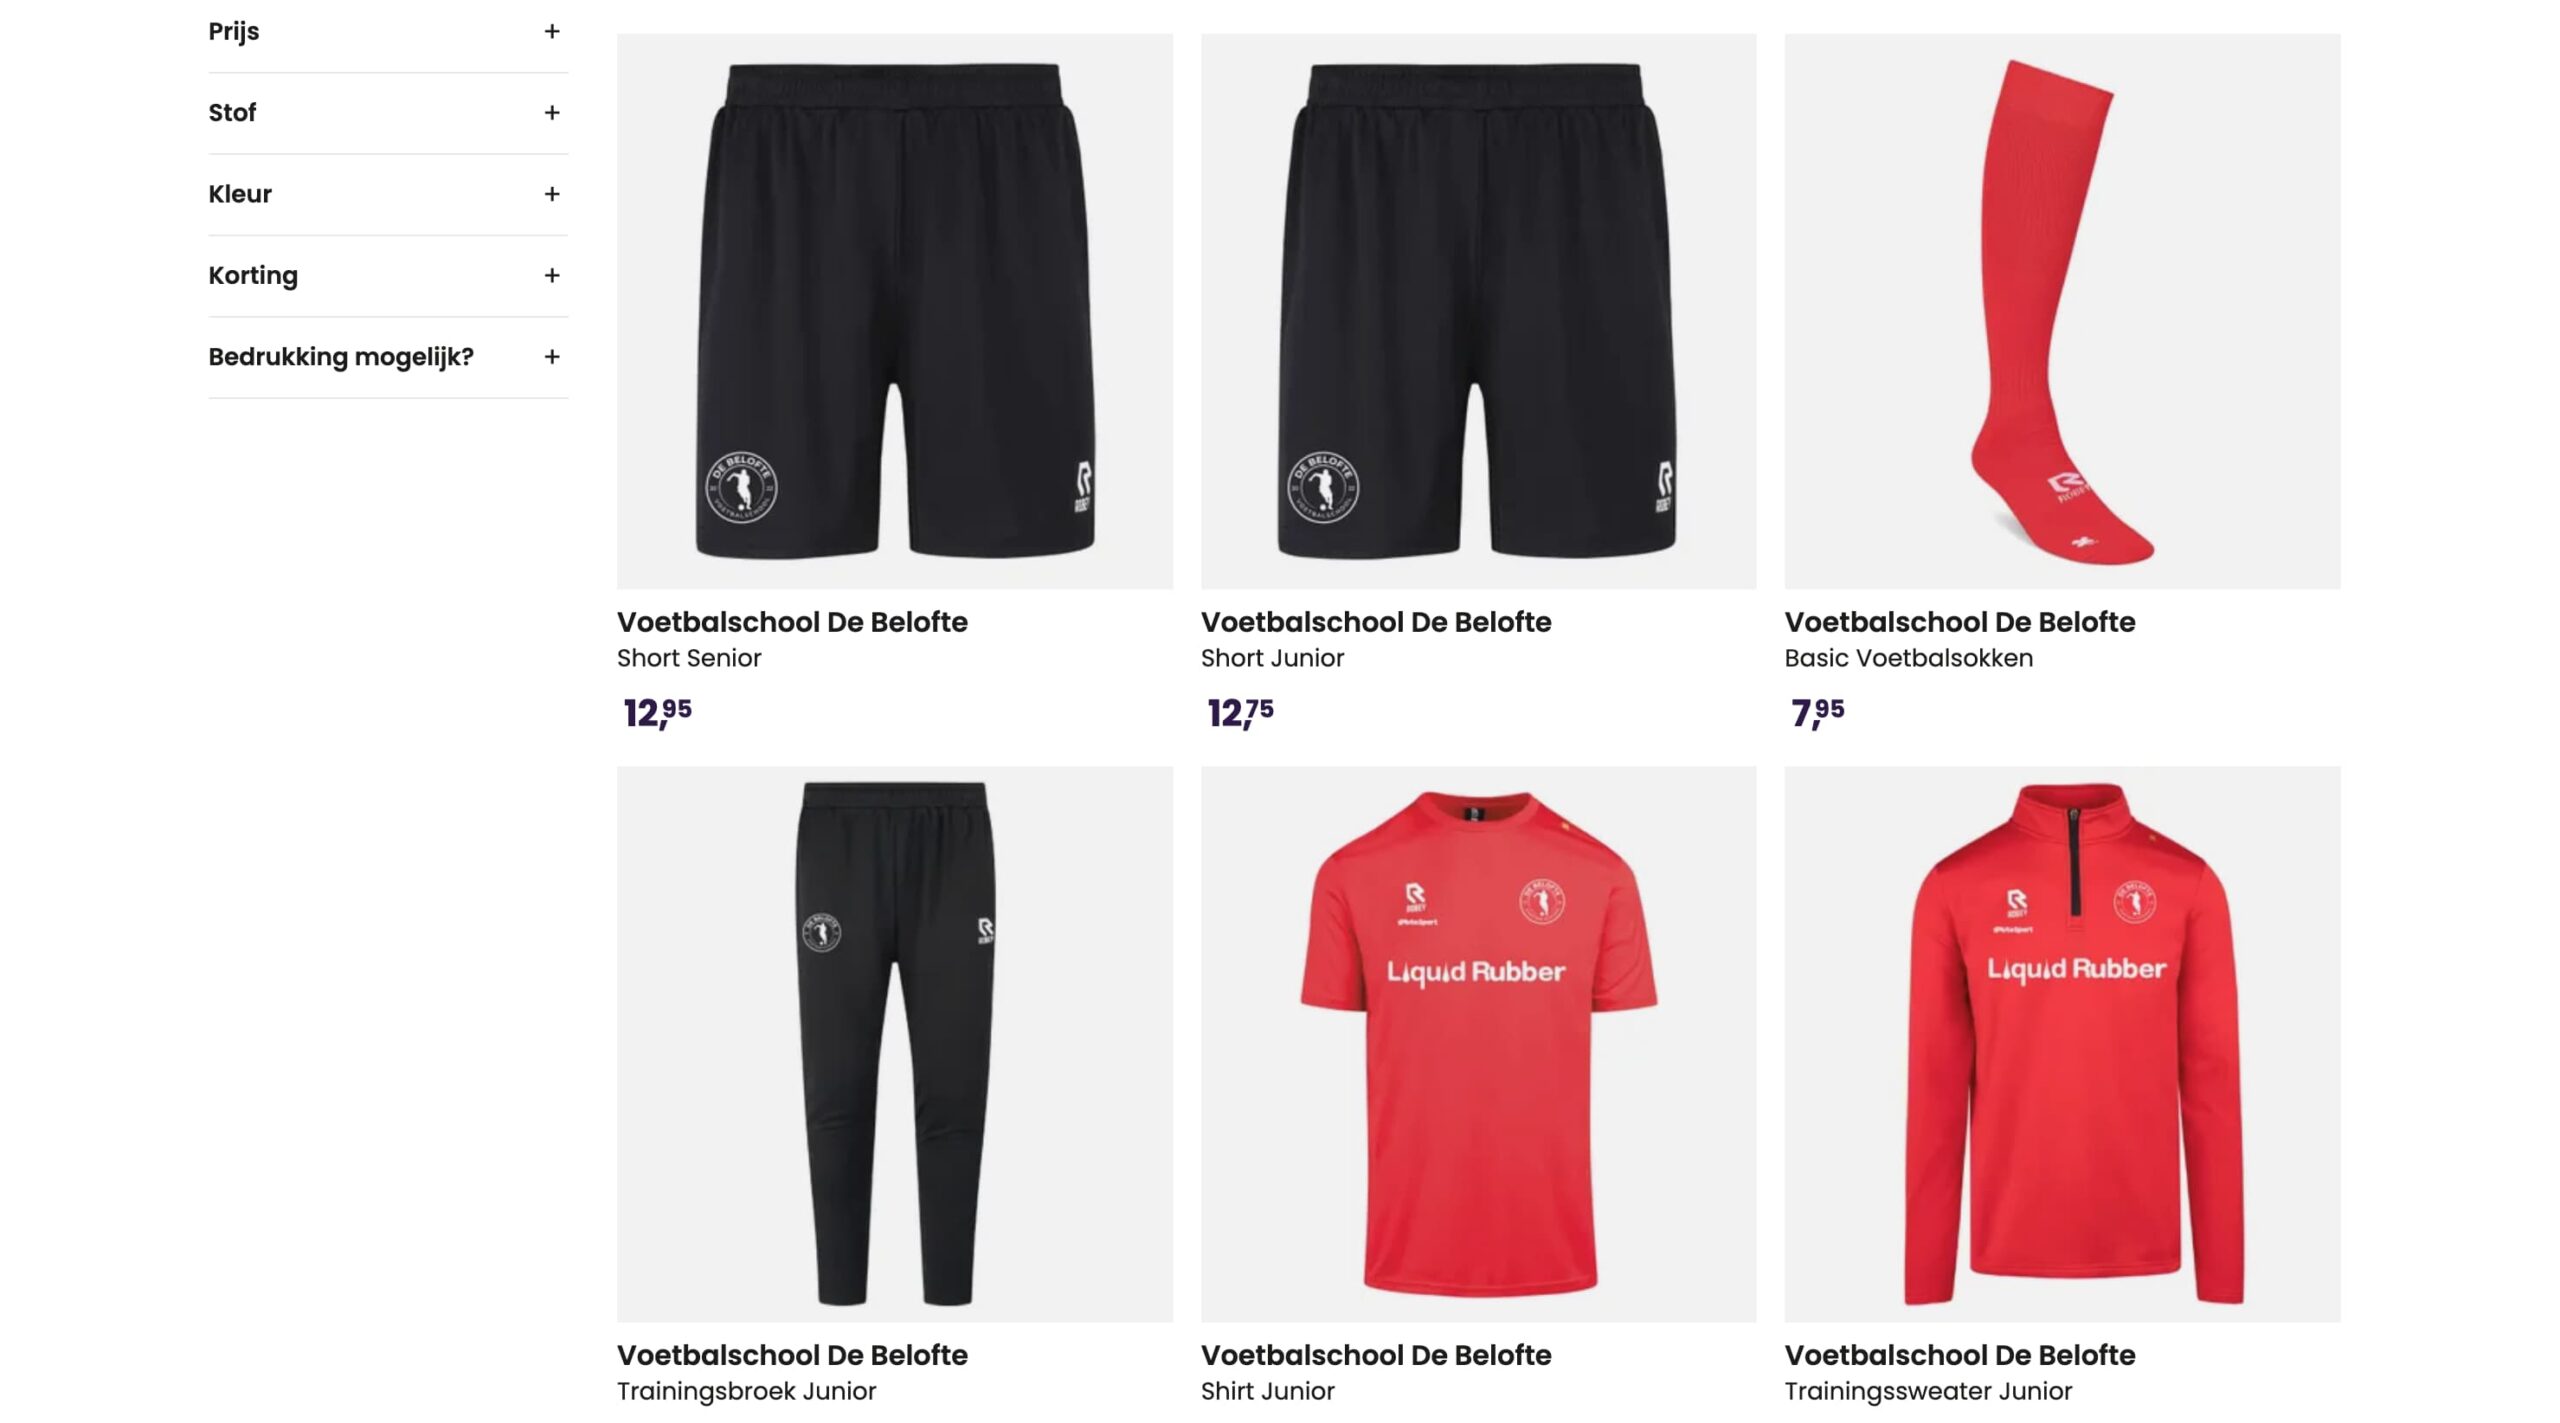2560x1423 pixels.
Task: Expand the Kleur filter label
Action: 240,194
